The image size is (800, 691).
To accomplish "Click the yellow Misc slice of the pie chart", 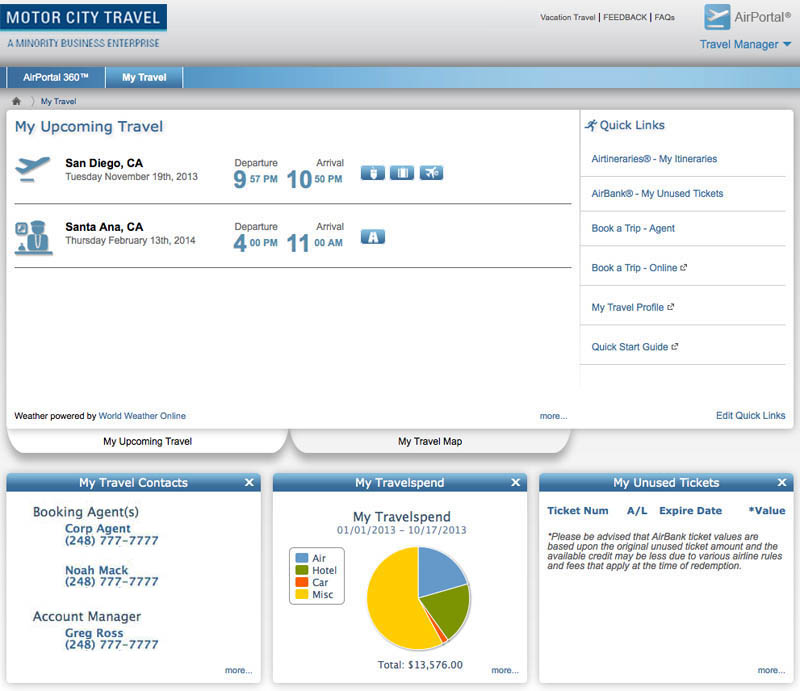I will pyautogui.click(x=393, y=602).
